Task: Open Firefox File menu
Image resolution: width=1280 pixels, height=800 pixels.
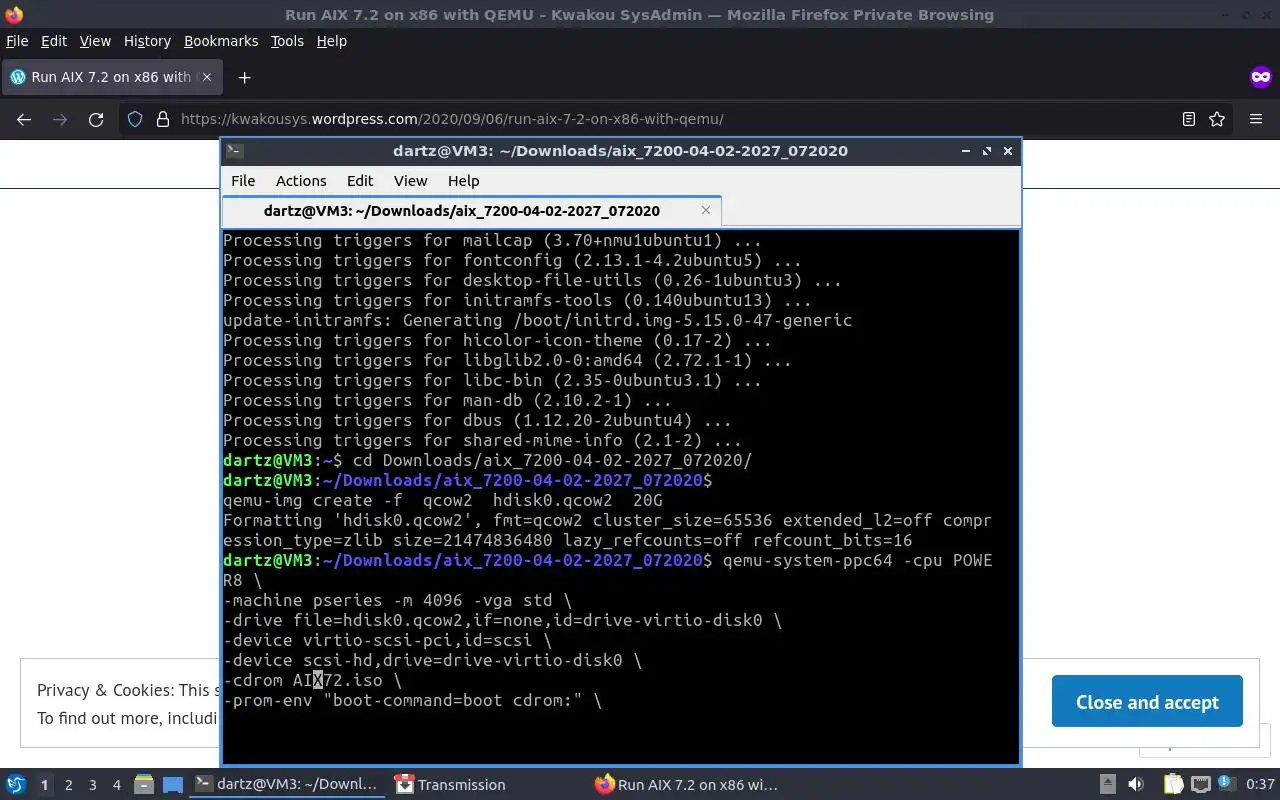Action: click(17, 41)
